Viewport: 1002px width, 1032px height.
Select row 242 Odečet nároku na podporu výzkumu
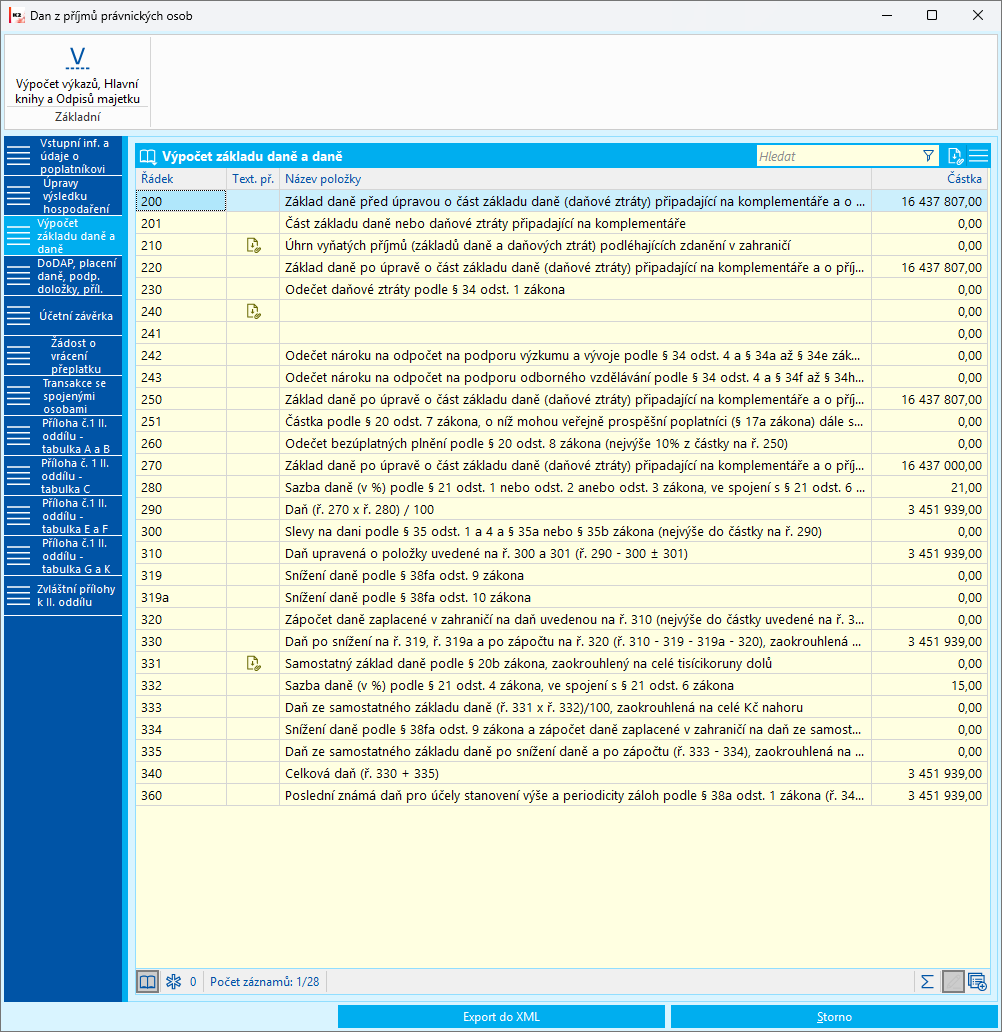(x=562, y=355)
